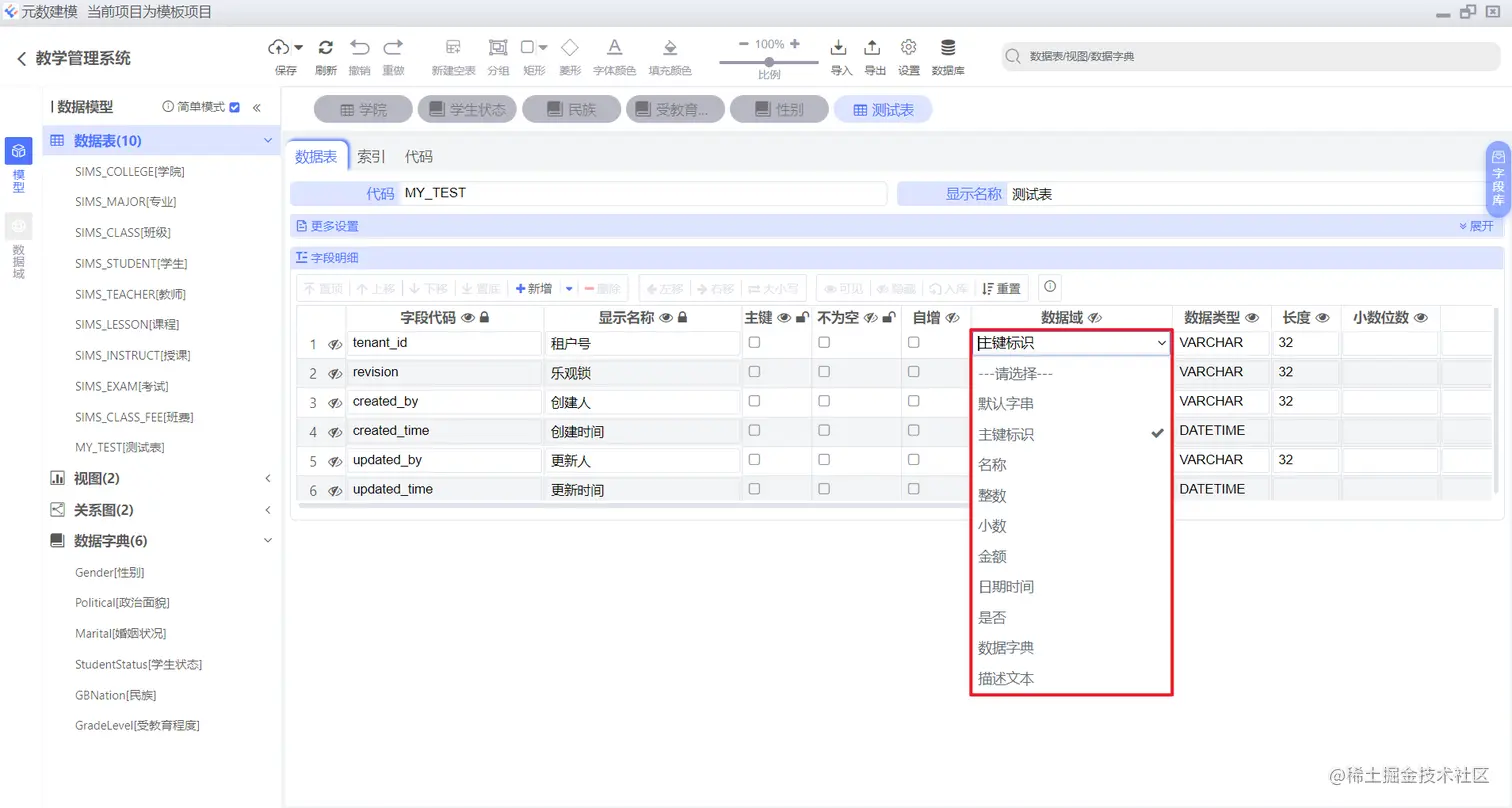Check 主键 for the updated_time row

point(754,489)
